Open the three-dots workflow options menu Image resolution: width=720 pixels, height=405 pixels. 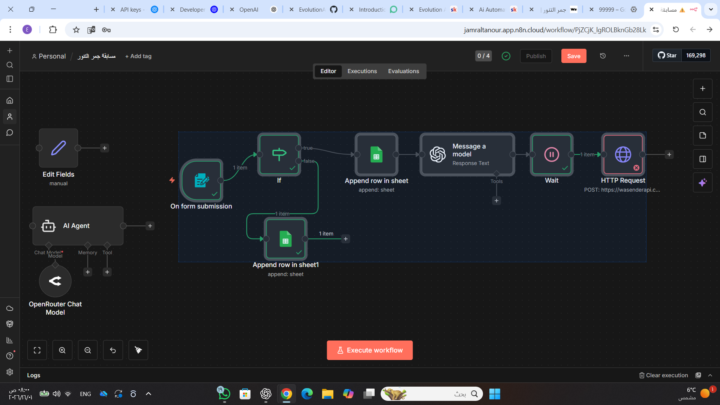tap(628, 56)
